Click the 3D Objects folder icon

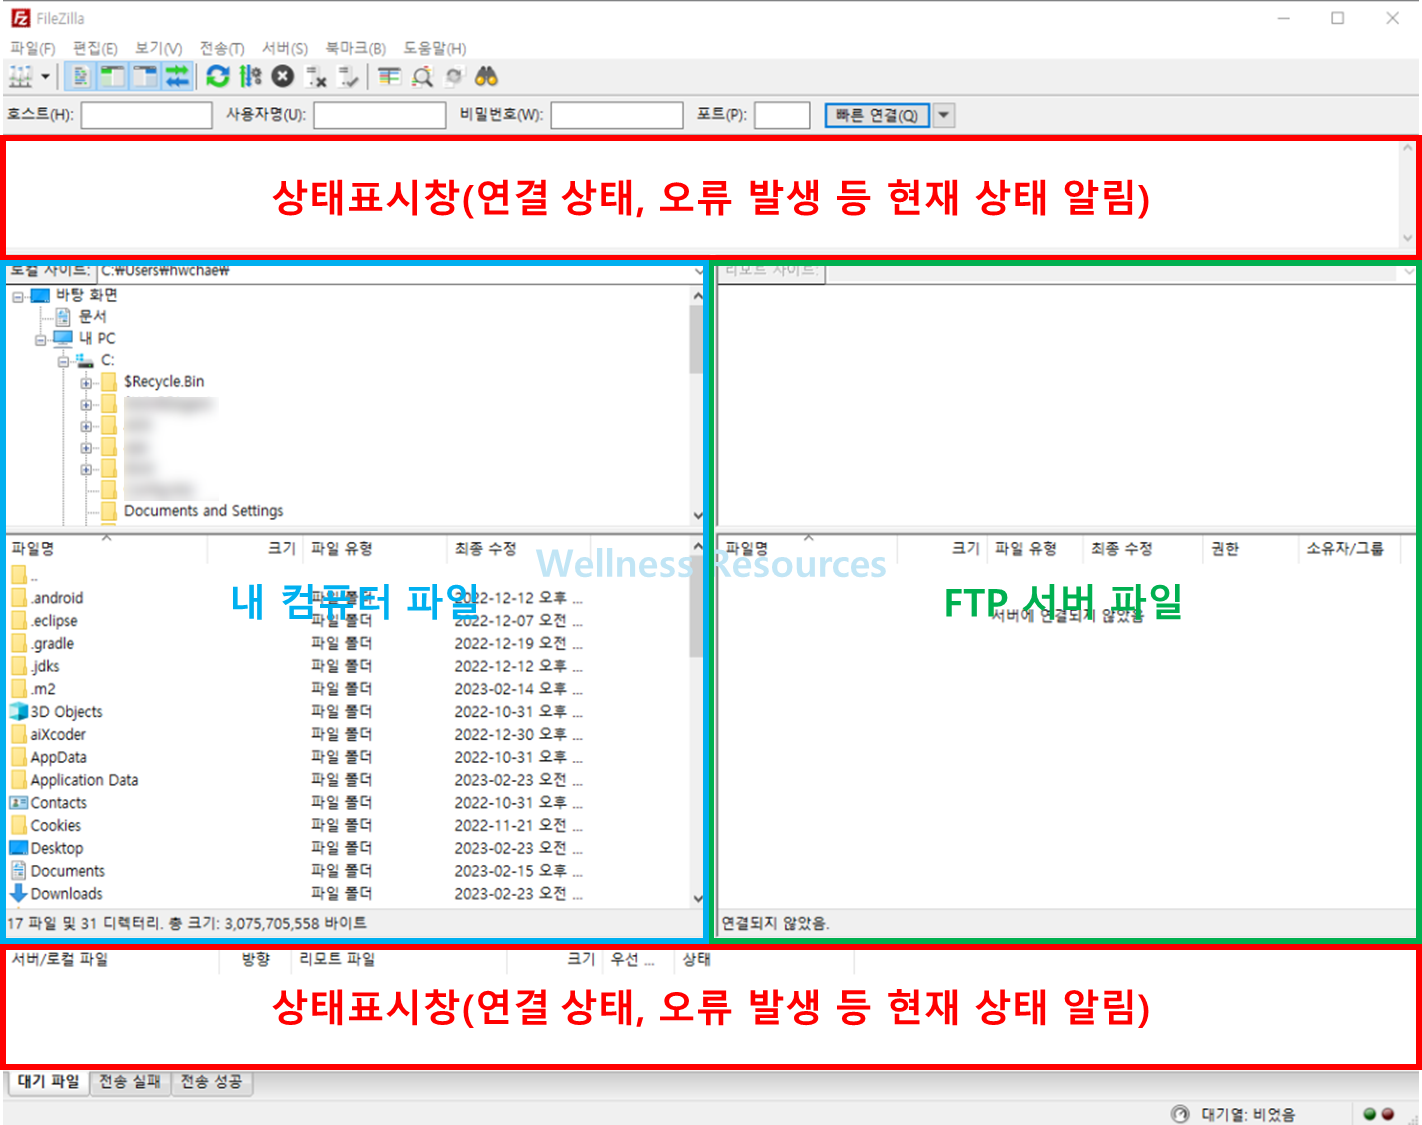click(18, 712)
